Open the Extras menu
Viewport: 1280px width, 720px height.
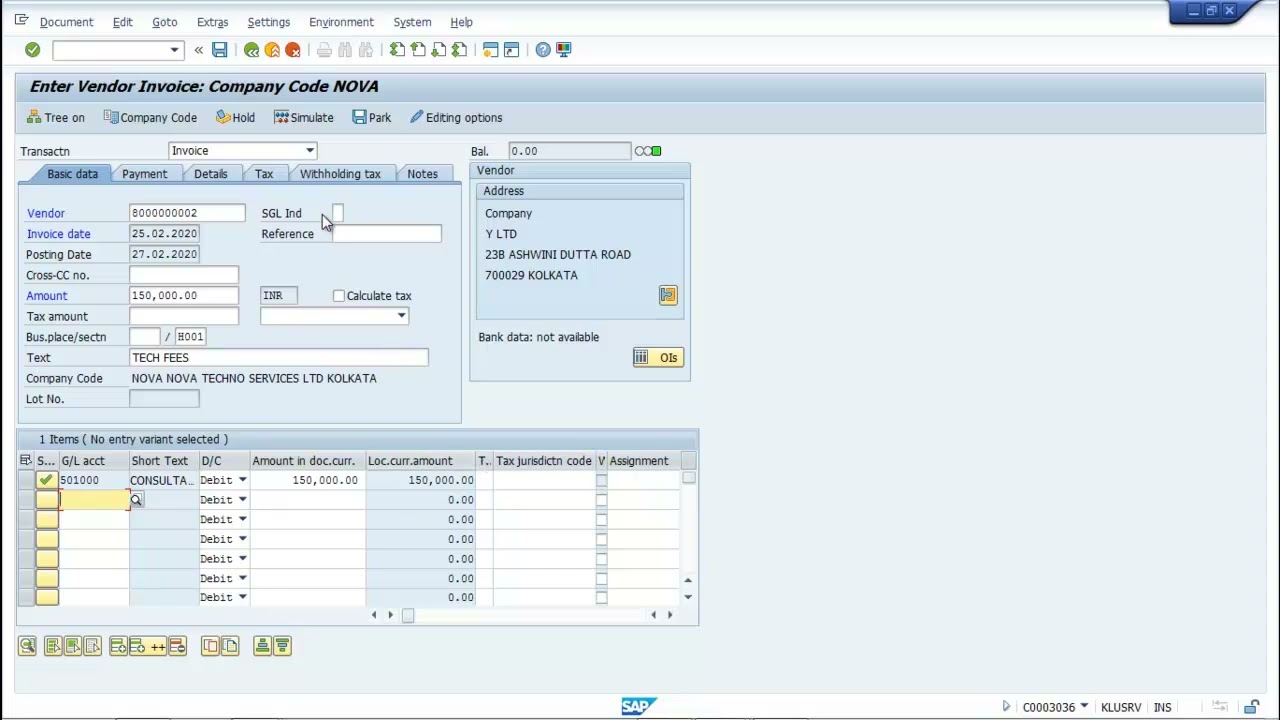pyautogui.click(x=212, y=22)
